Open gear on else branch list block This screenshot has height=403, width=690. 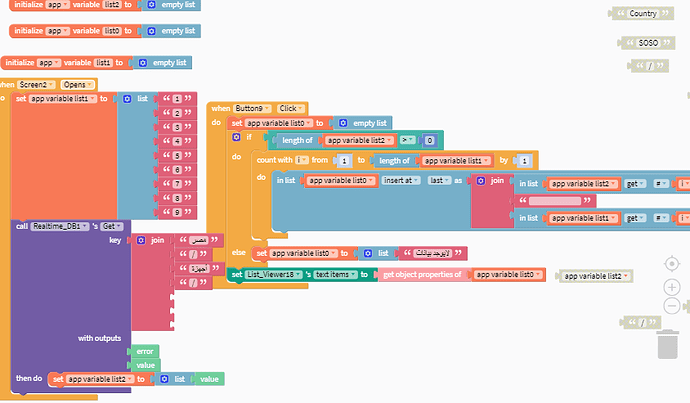pyautogui.click(x=368, y=253)
